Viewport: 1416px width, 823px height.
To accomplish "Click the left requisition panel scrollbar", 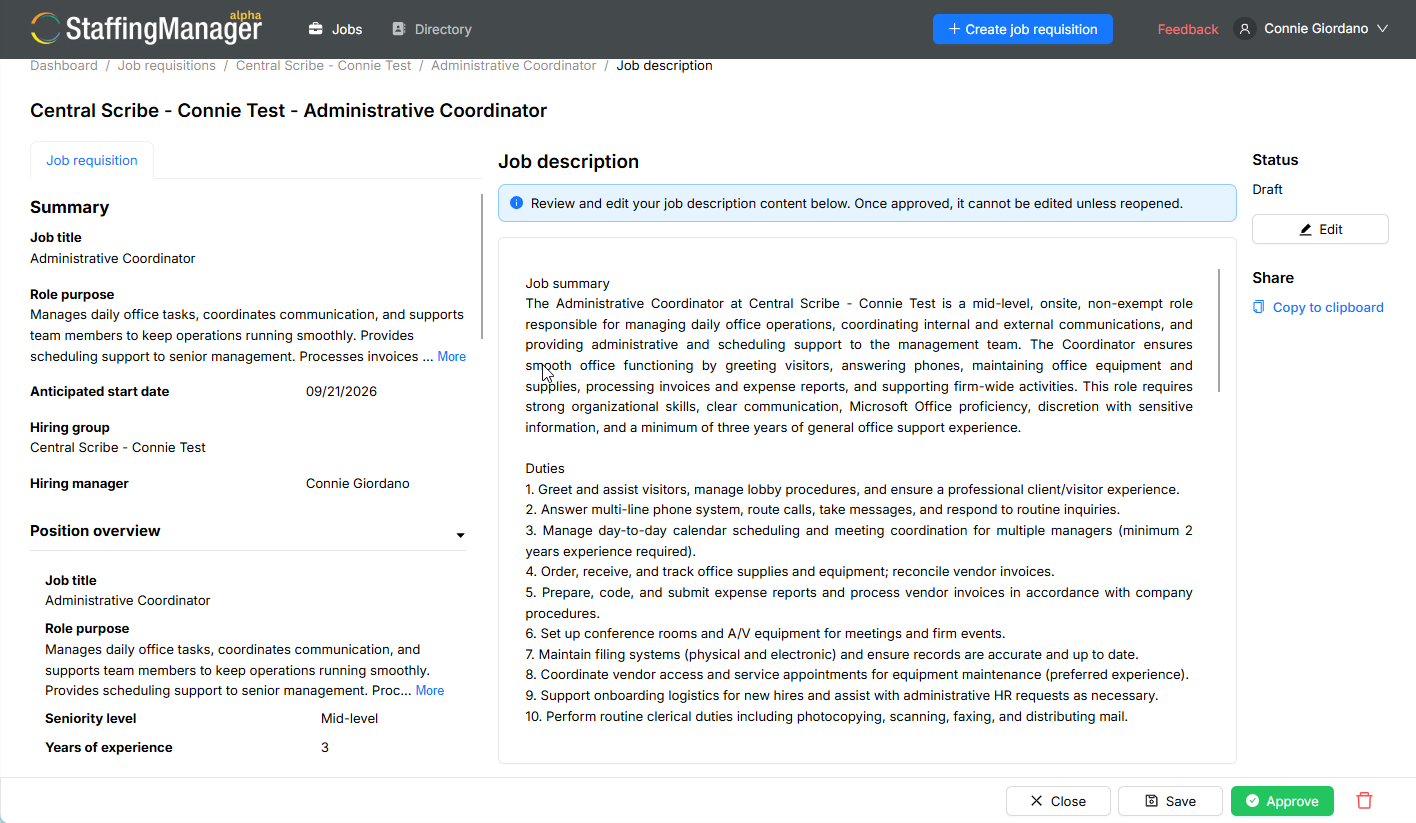I will click(483, 266).
